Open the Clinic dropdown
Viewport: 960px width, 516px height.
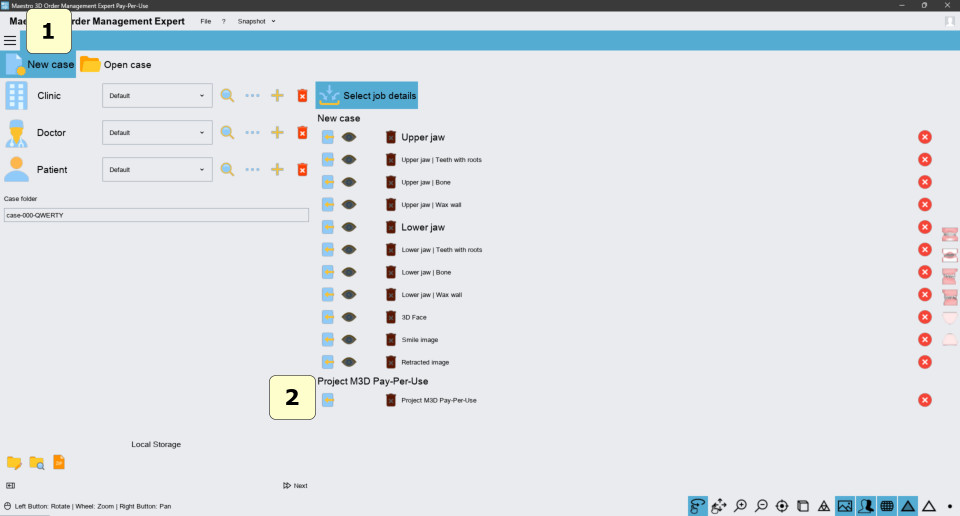click(157, 95)
